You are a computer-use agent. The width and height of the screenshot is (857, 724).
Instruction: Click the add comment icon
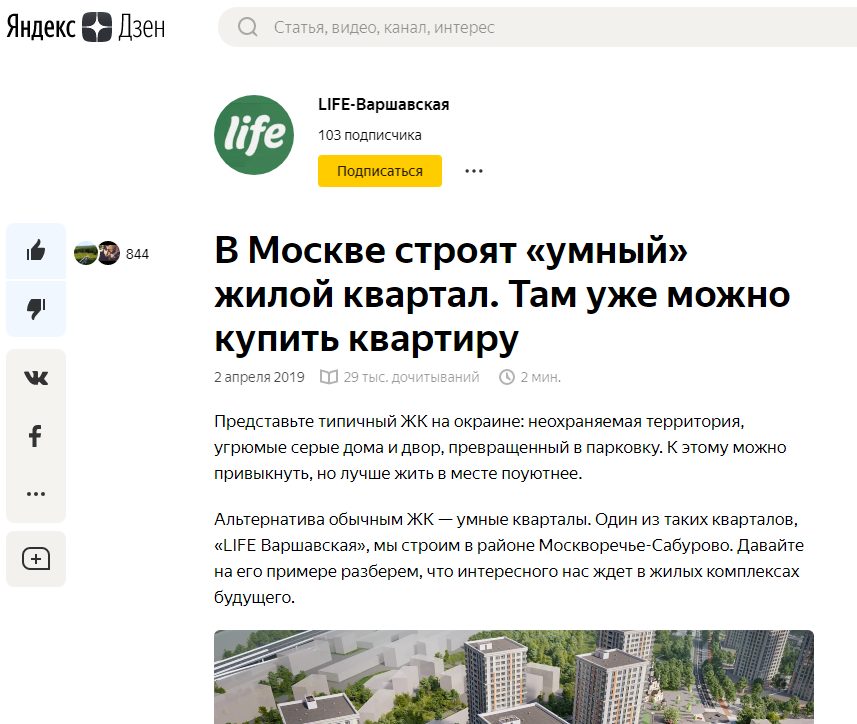pyautogui.click(x=36, y=559)
